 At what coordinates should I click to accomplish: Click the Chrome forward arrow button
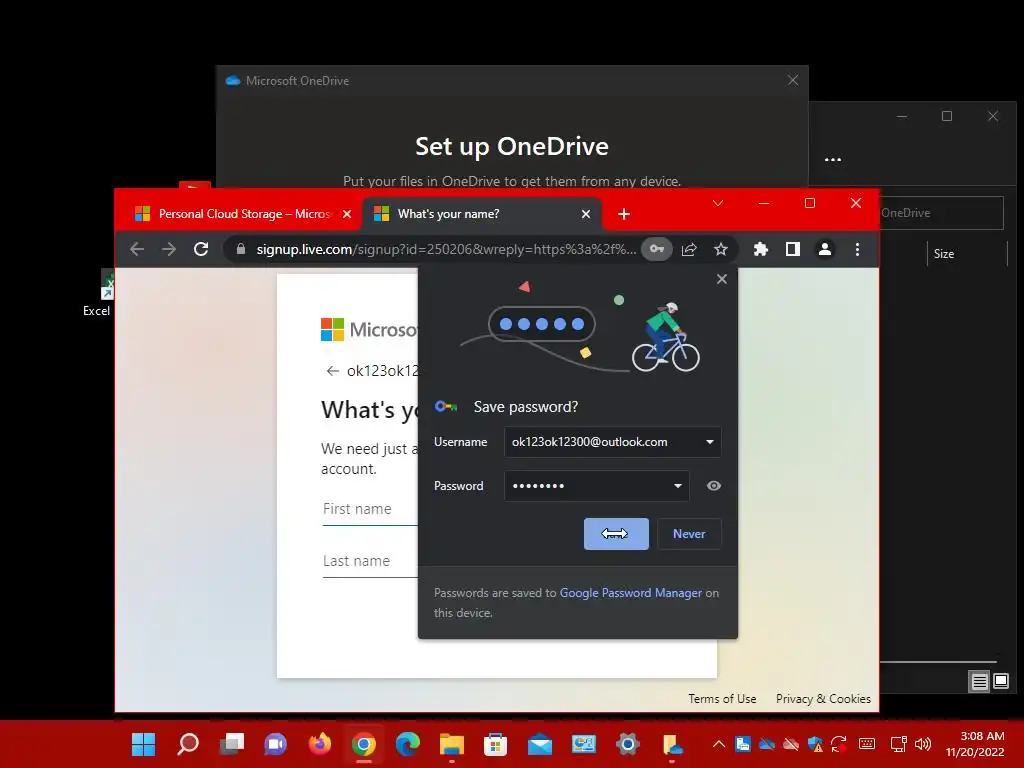tap(168, 249)
